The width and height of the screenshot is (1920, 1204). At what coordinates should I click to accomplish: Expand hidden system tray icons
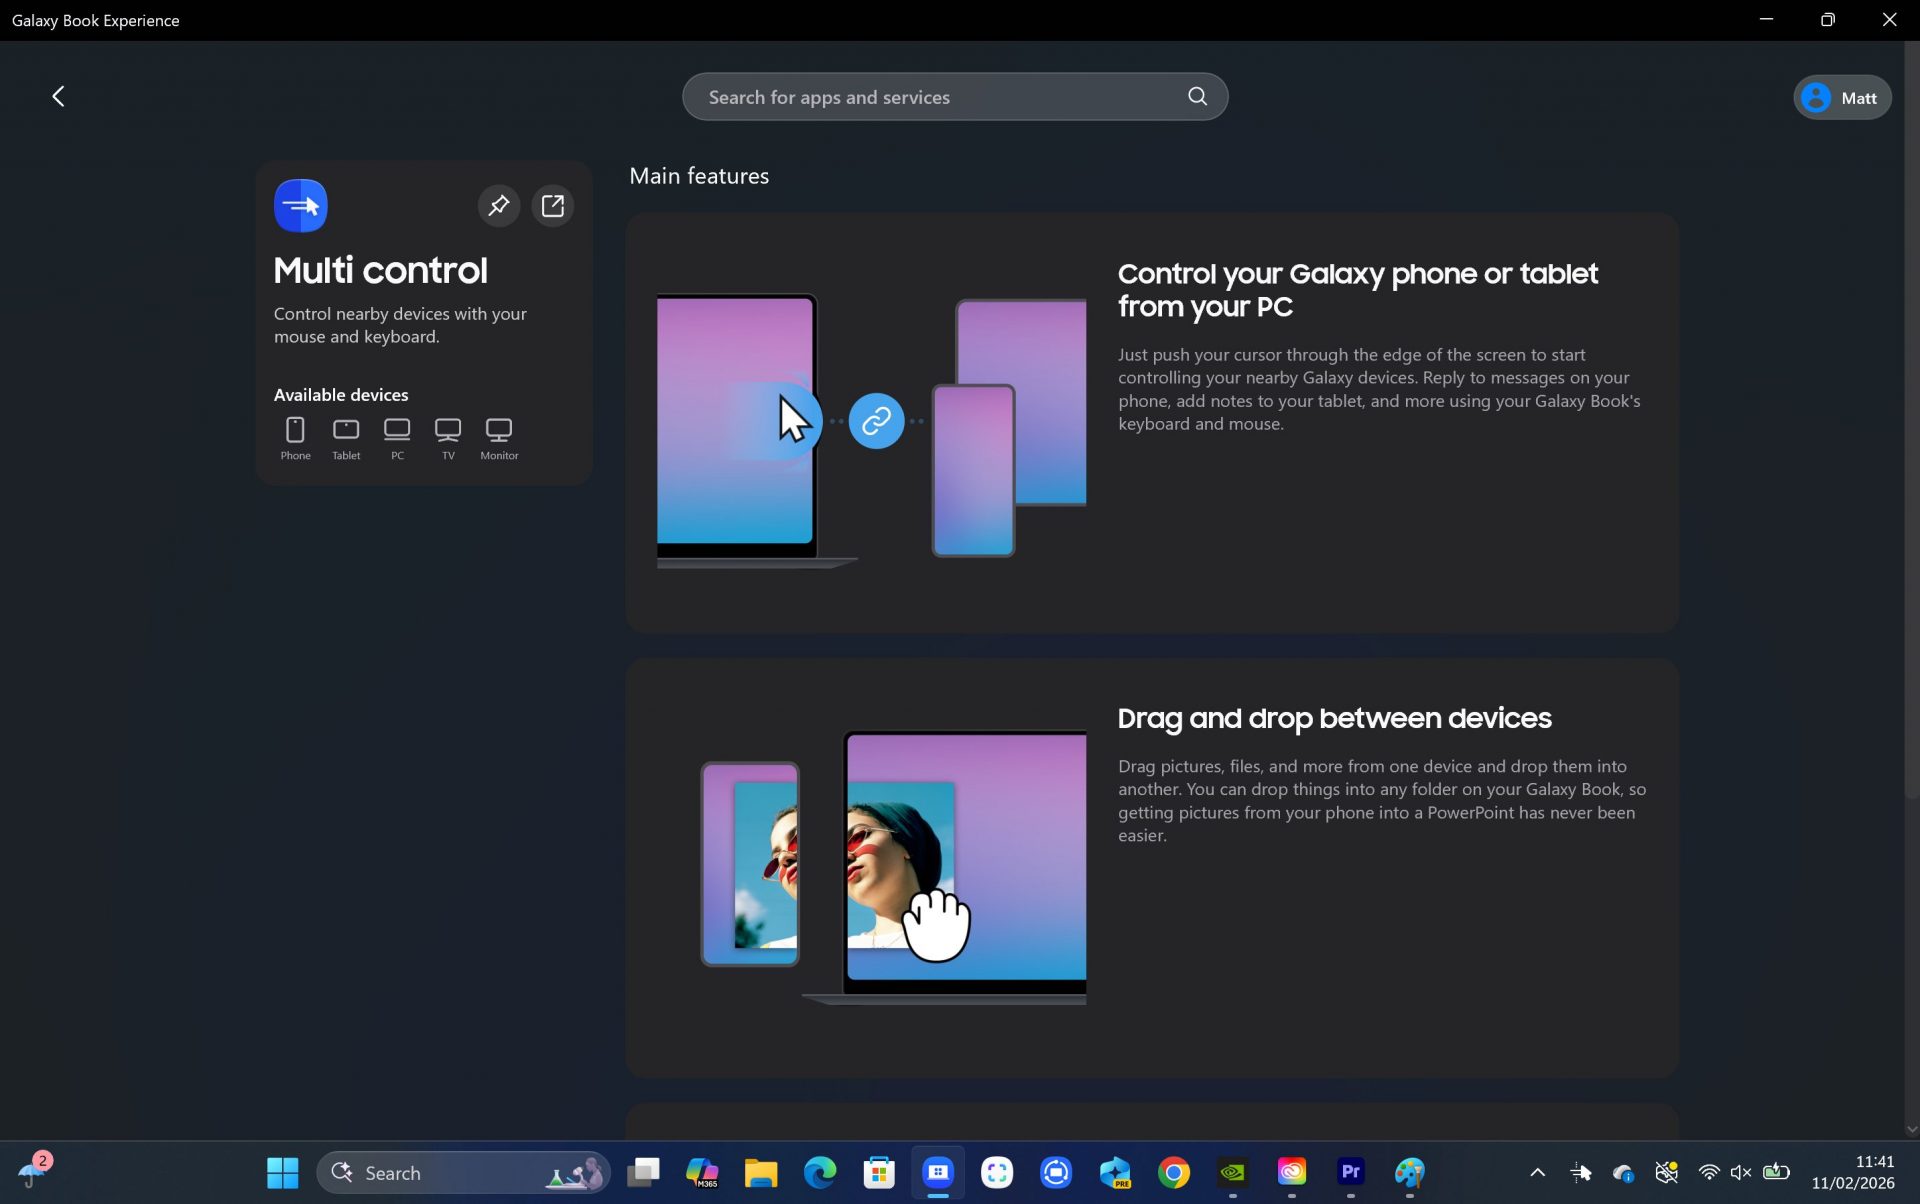[x=1538, y=1172]
